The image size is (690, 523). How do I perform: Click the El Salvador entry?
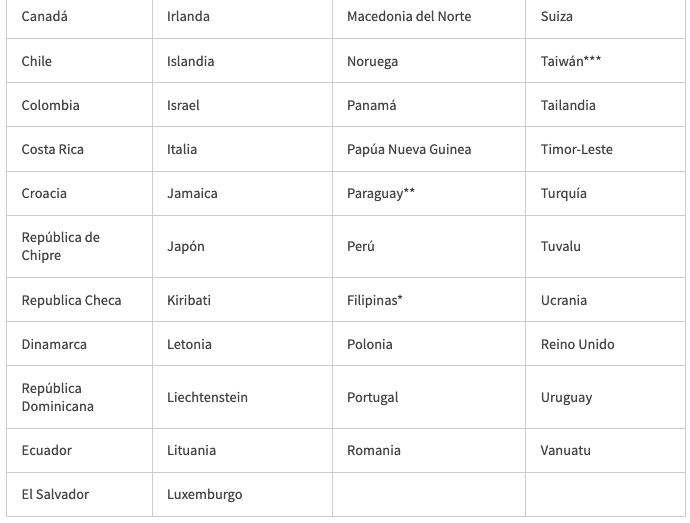coord(55,494)
